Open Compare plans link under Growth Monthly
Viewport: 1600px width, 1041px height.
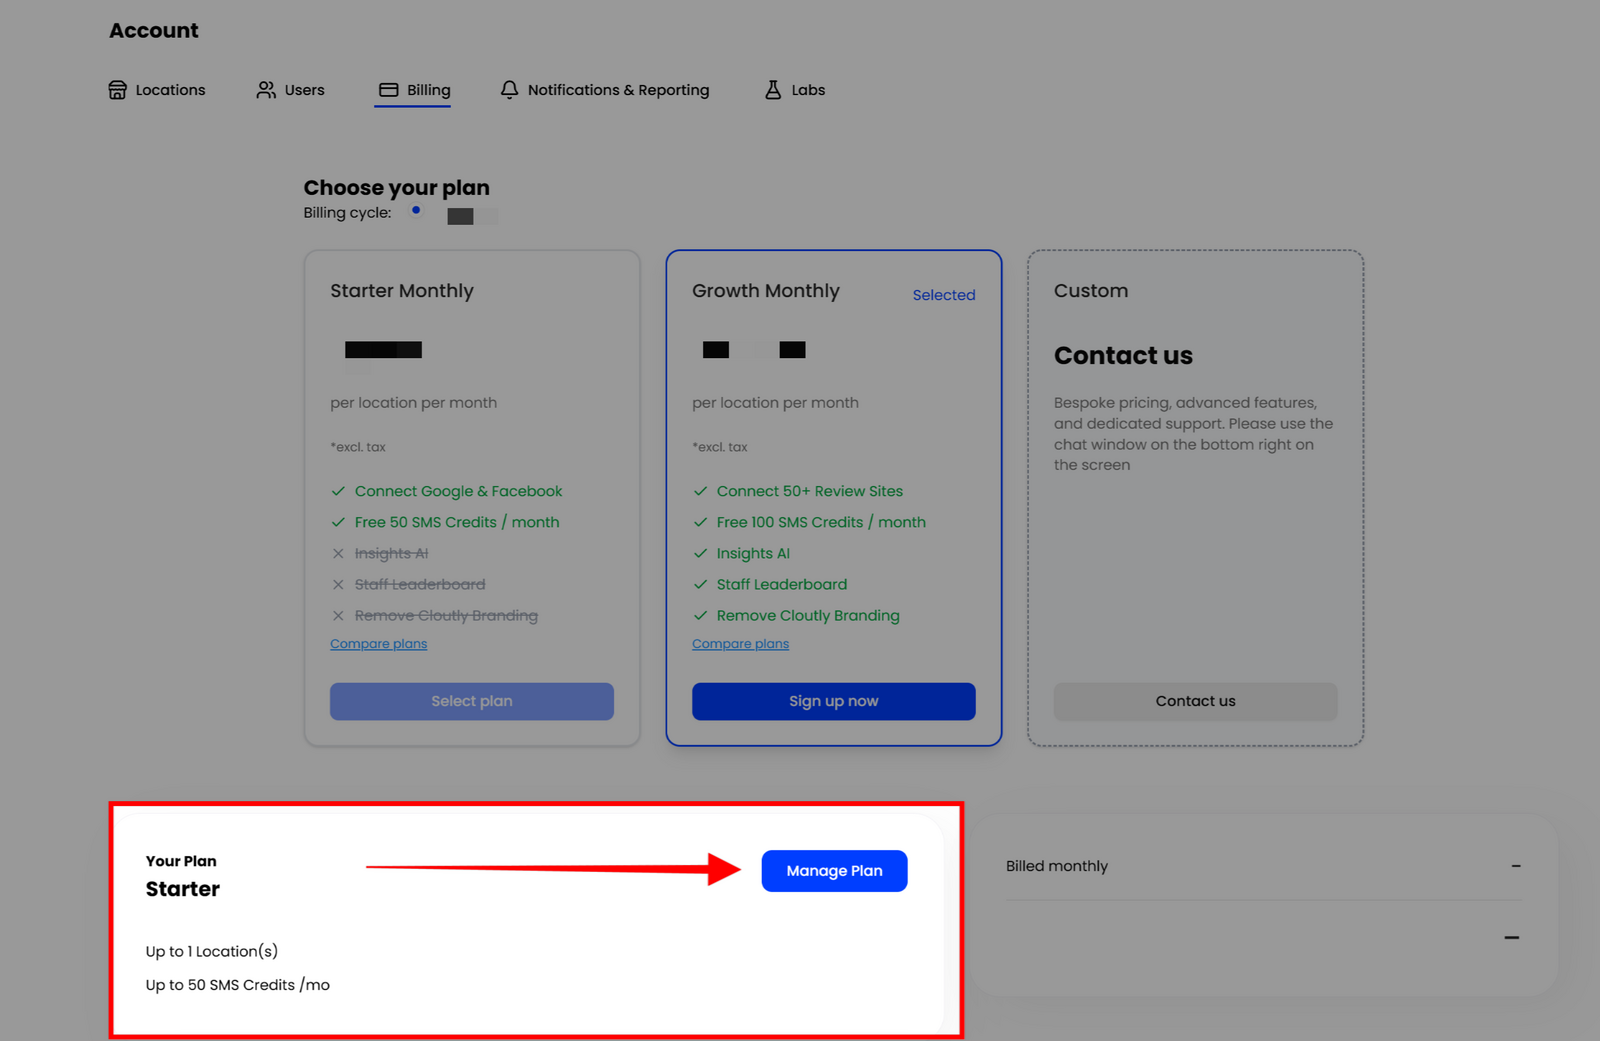coord(740,644)
